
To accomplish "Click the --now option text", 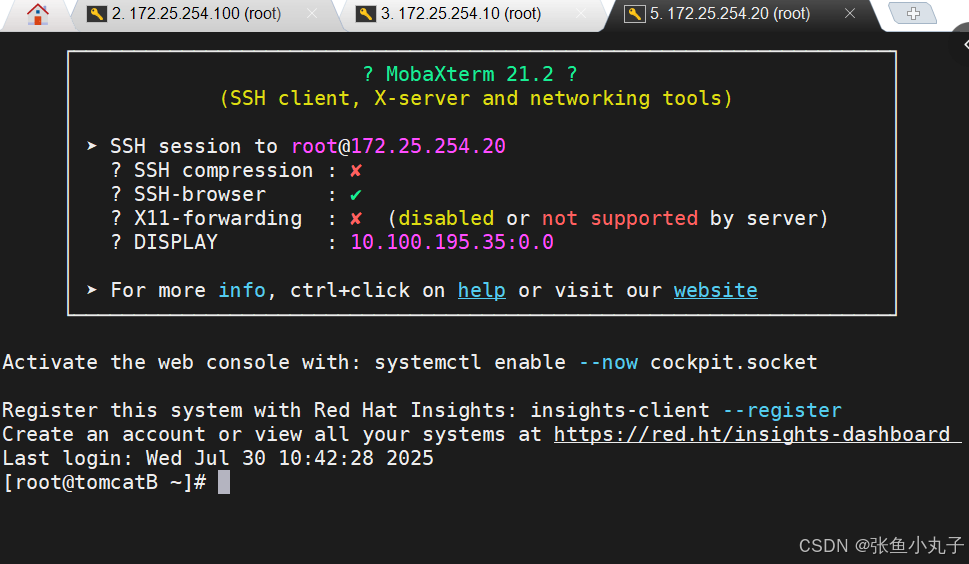I will 608,363.
